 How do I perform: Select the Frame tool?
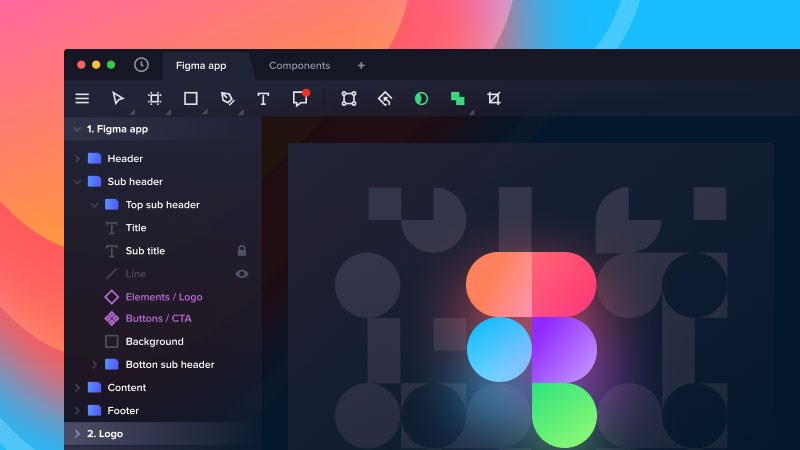(x=155, y=98)
